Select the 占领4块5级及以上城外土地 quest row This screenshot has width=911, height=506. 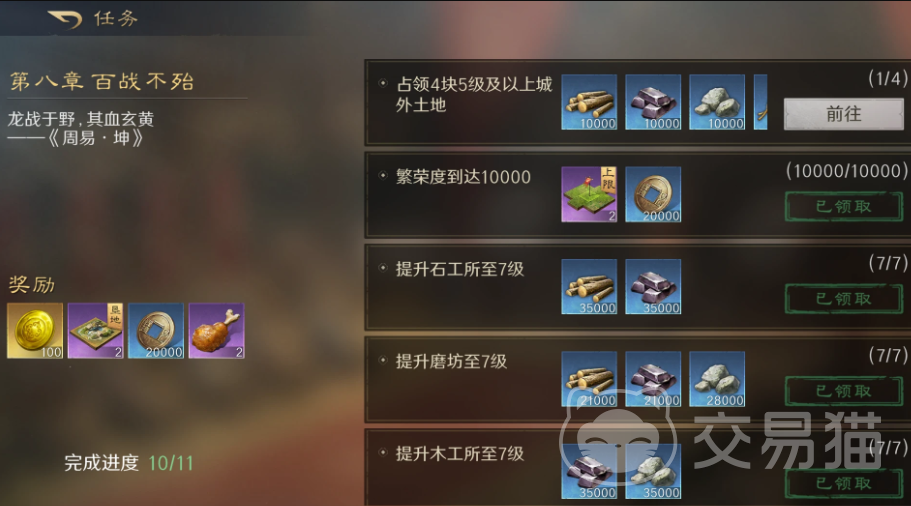[638, 102]
